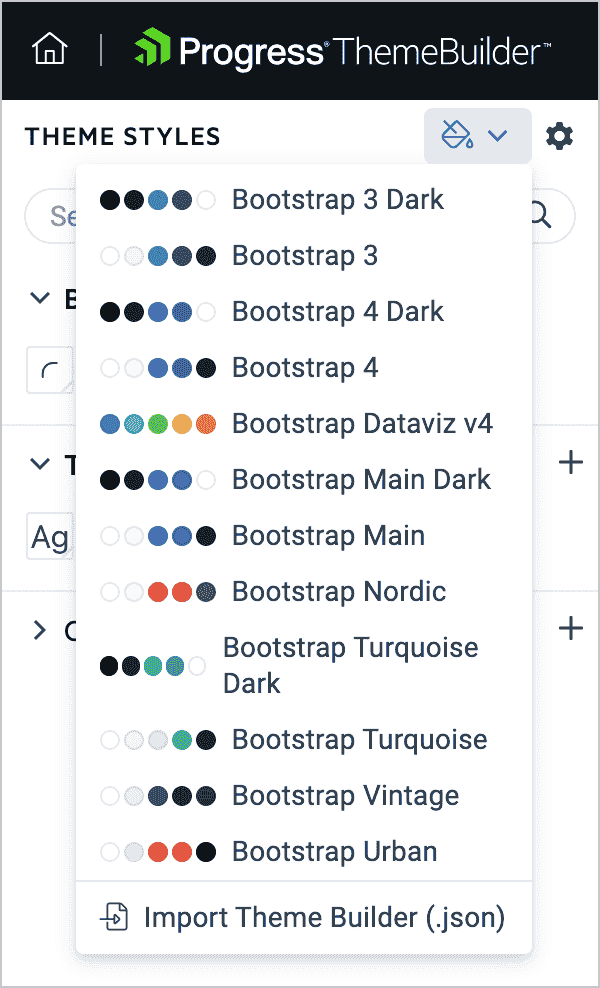The image size is (600, 988).
Task: Select Import Theme Builder (.json)
Action: 304,918
